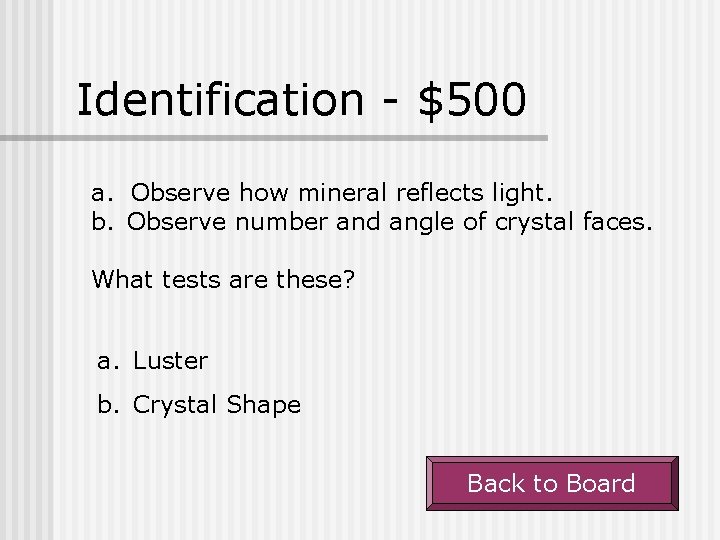Click the slide title Identification - $500
720x540 pixels.
[x=301, y=100]
